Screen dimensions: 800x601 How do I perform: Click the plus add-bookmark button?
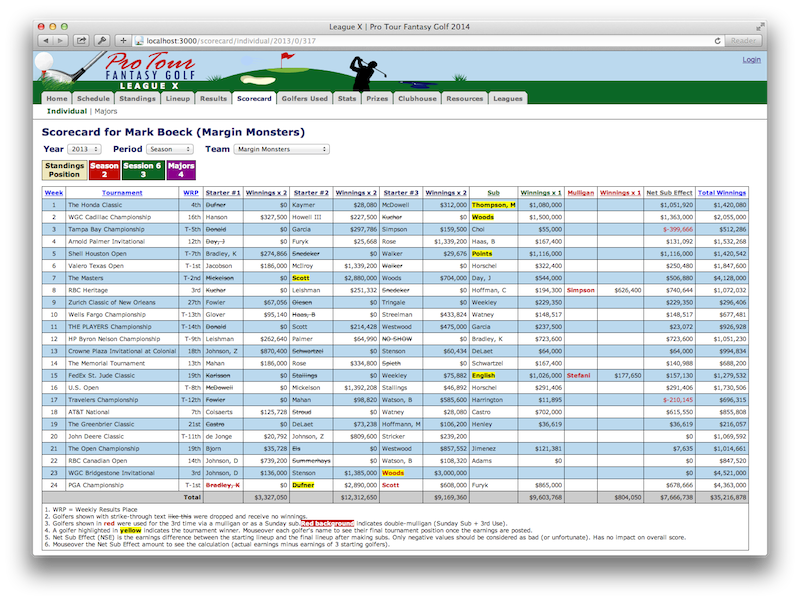(123, 41)
